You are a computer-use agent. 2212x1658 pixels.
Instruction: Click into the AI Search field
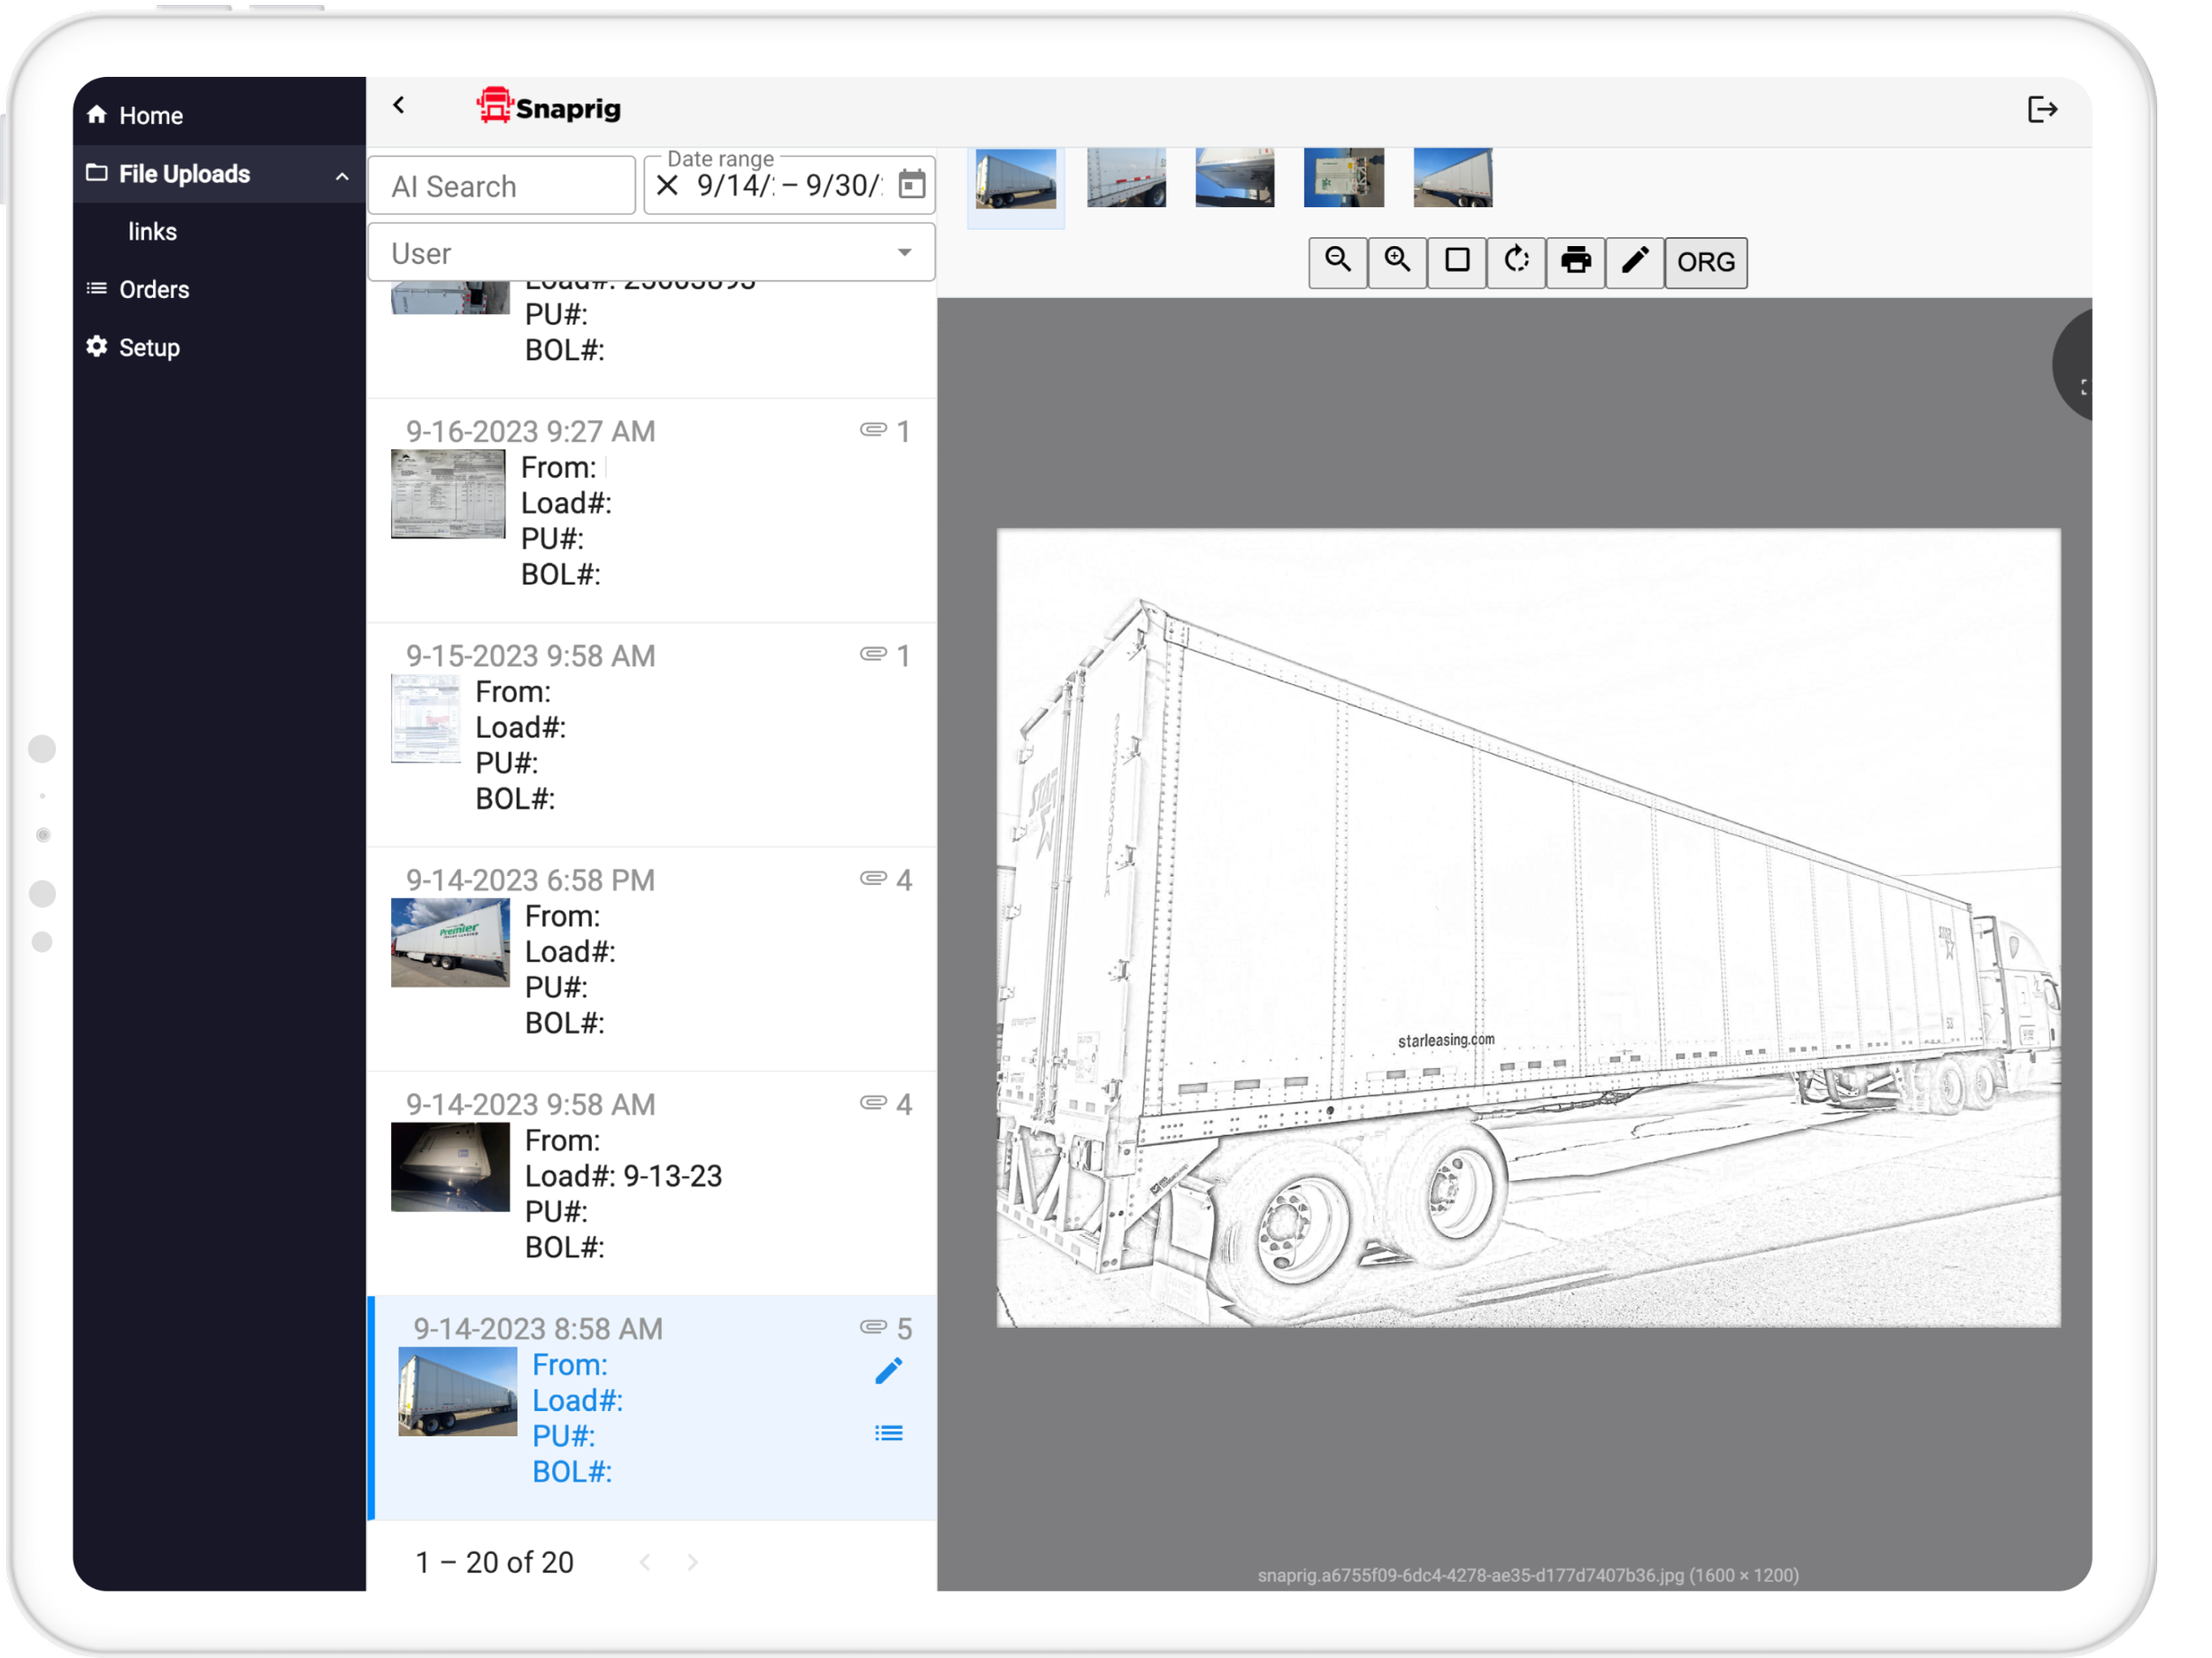pyautogui.click(x=501, y=187)
